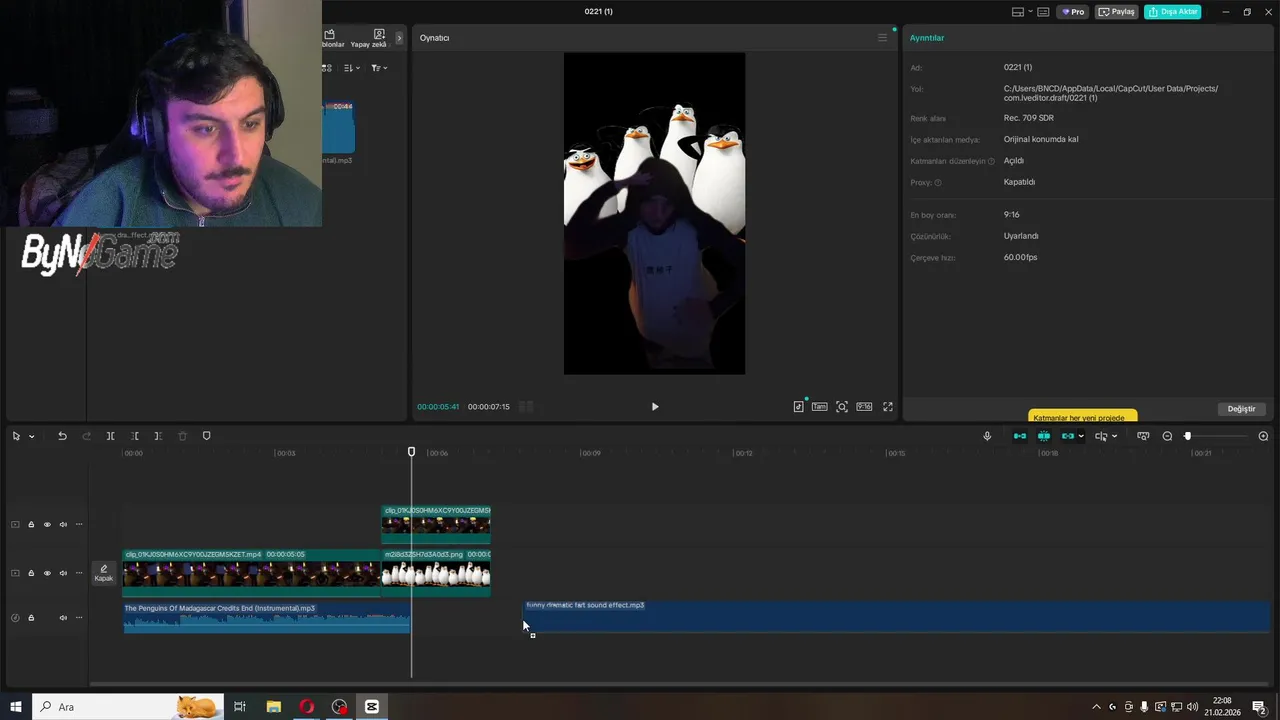
Task: Open audio track more options
Action: point(79,618)
